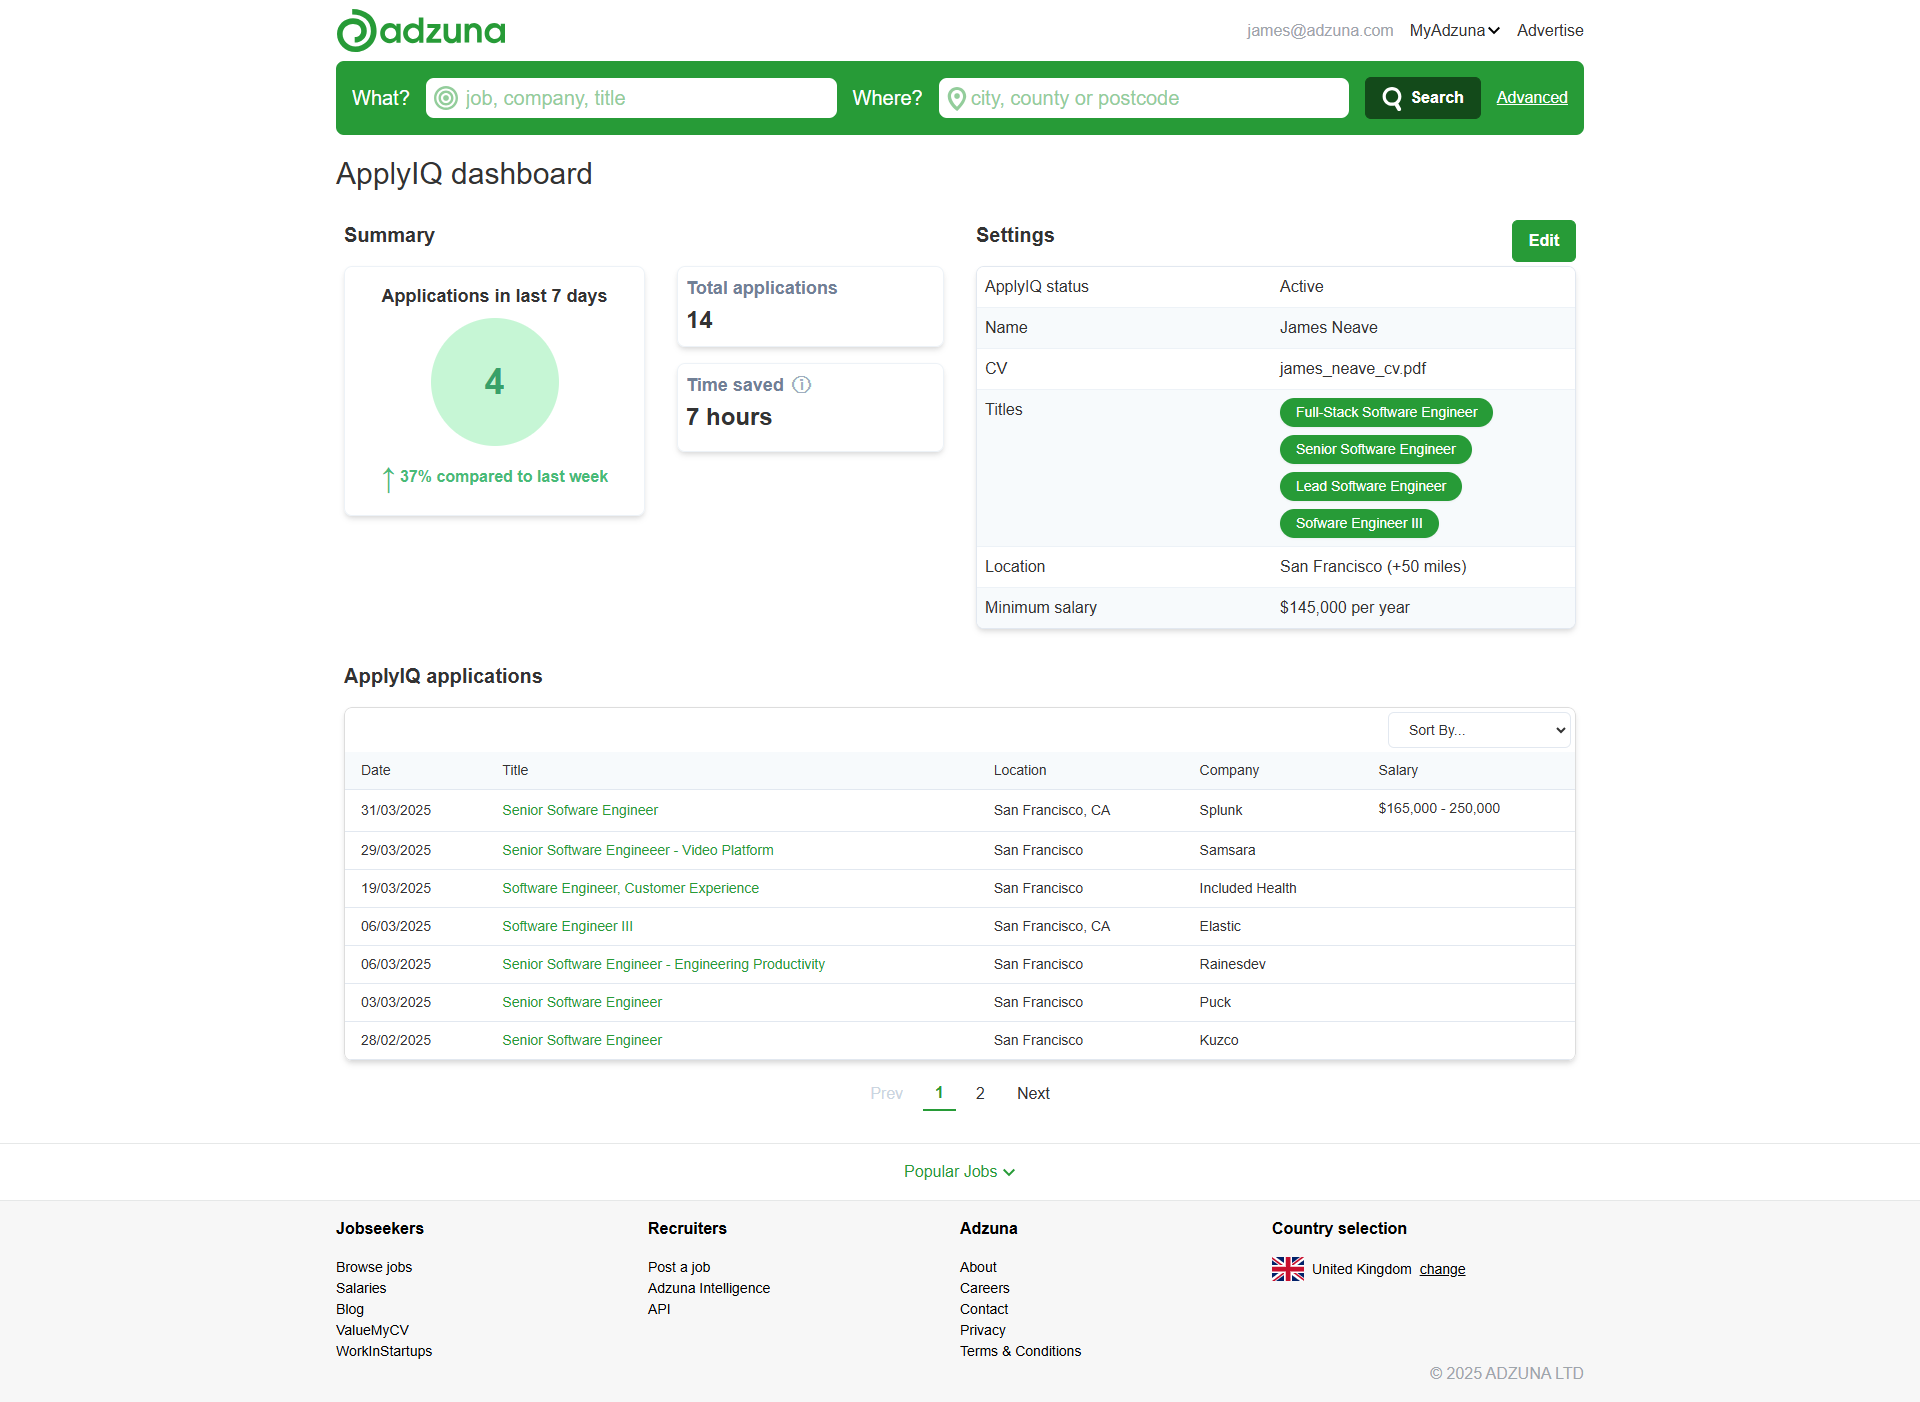Select the Full-Stack Software Engineer tag
The width and height of the screenshot is (1920, 1402).
(1386, 412)
